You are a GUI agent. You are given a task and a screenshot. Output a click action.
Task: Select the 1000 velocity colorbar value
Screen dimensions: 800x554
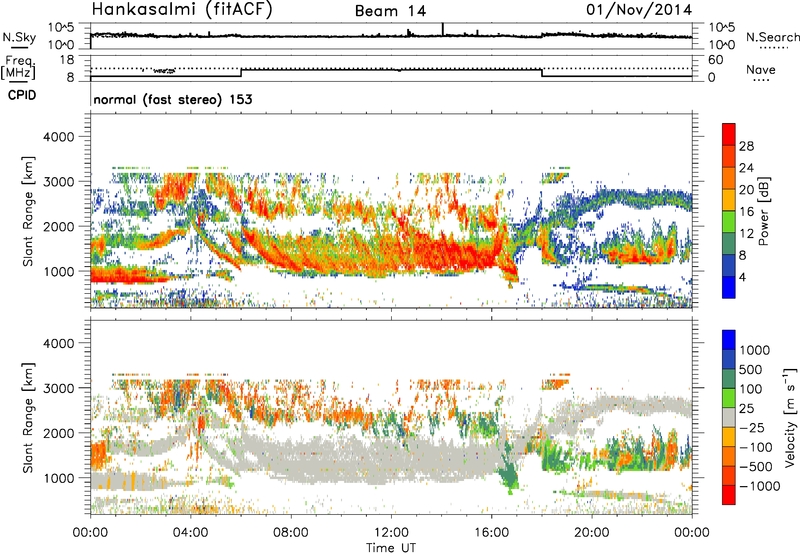click(755, 350)
